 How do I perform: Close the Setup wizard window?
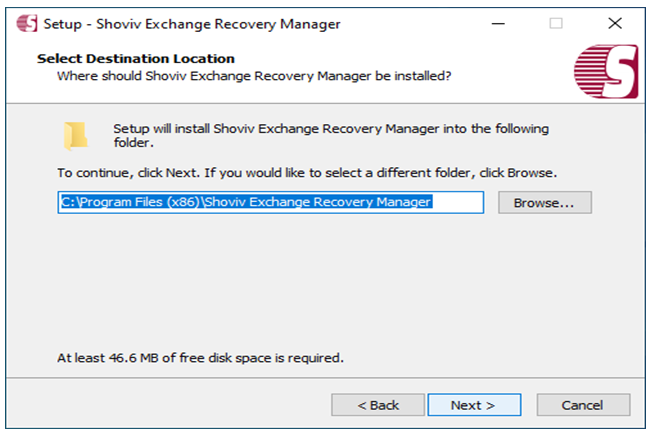[615, 24]
